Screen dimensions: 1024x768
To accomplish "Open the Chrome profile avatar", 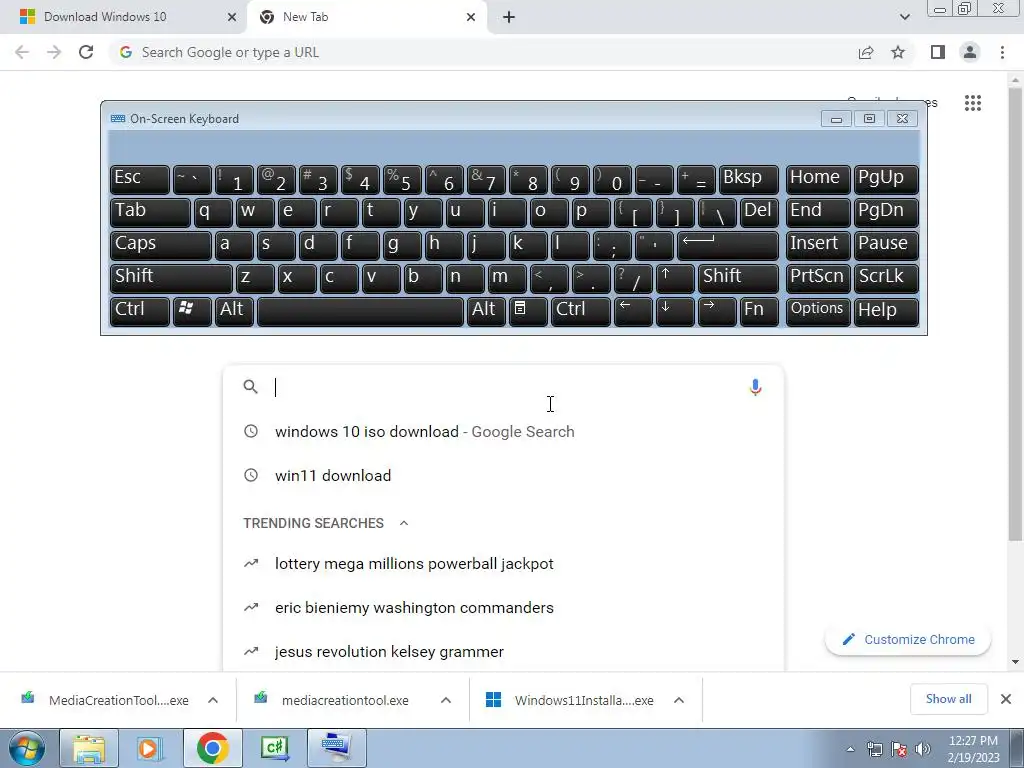I will click(970, 52).
